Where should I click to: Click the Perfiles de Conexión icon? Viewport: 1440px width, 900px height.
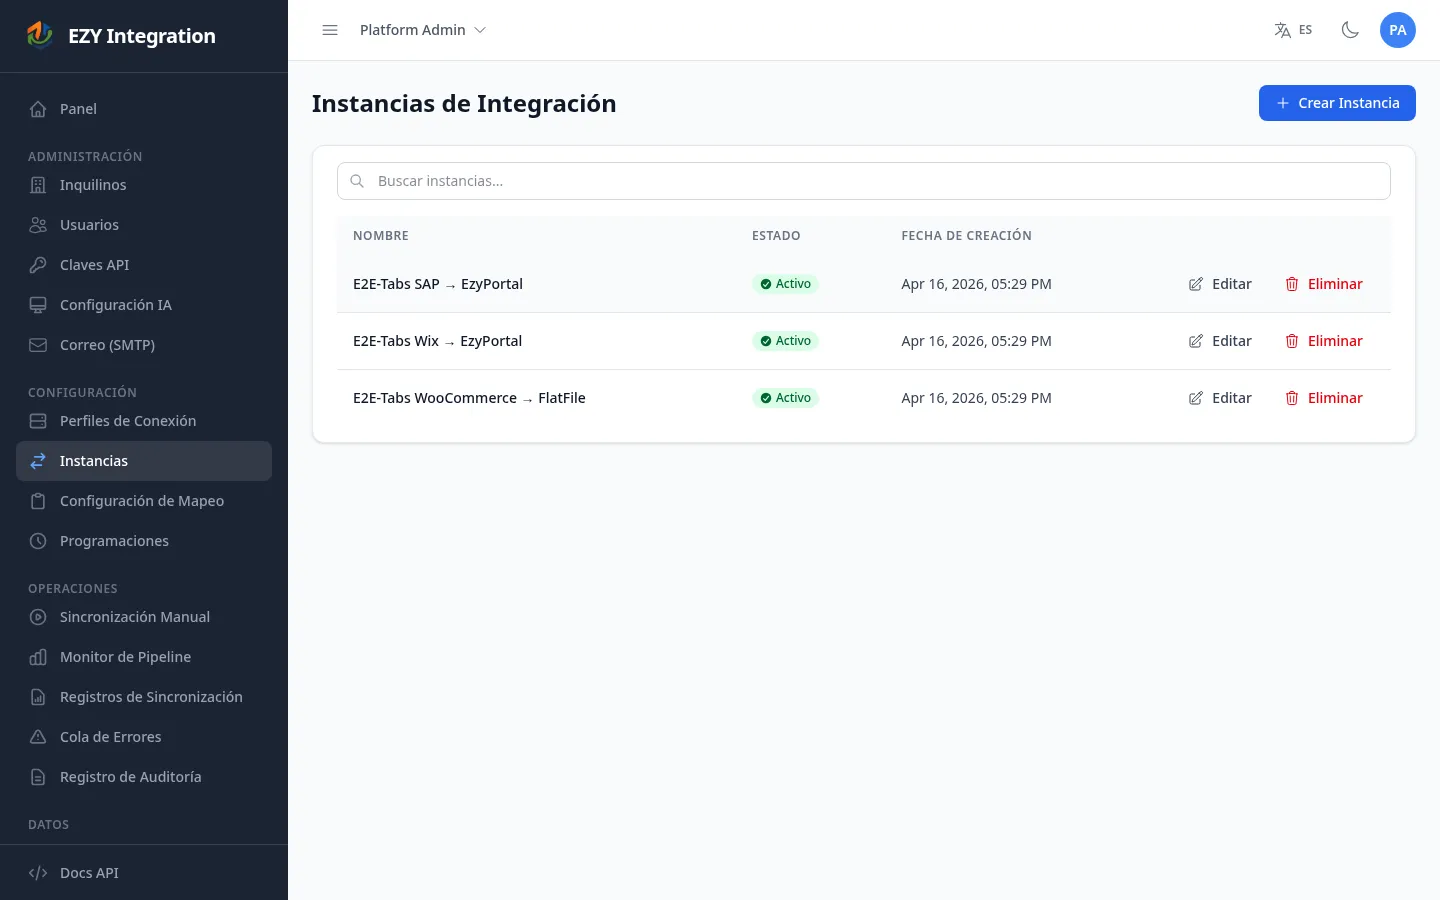pos(38,421)
